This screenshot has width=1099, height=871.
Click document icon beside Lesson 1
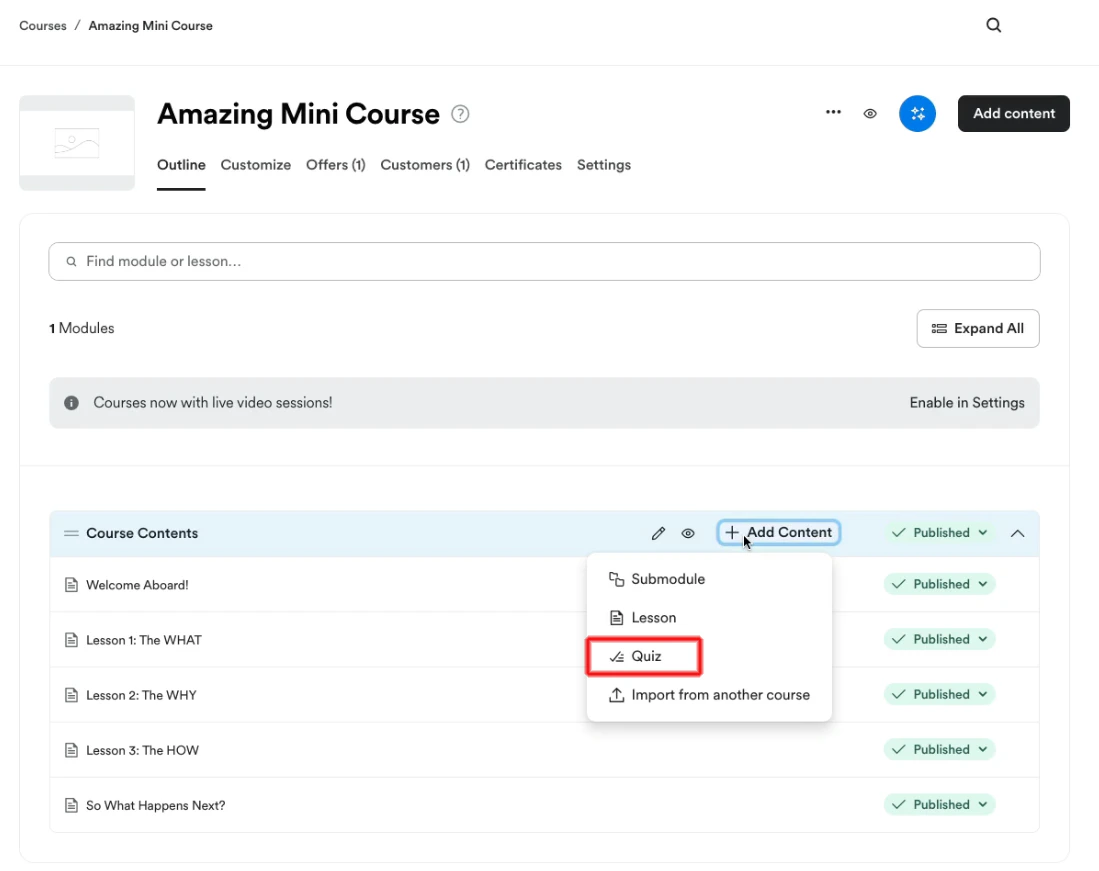point(71,640)
